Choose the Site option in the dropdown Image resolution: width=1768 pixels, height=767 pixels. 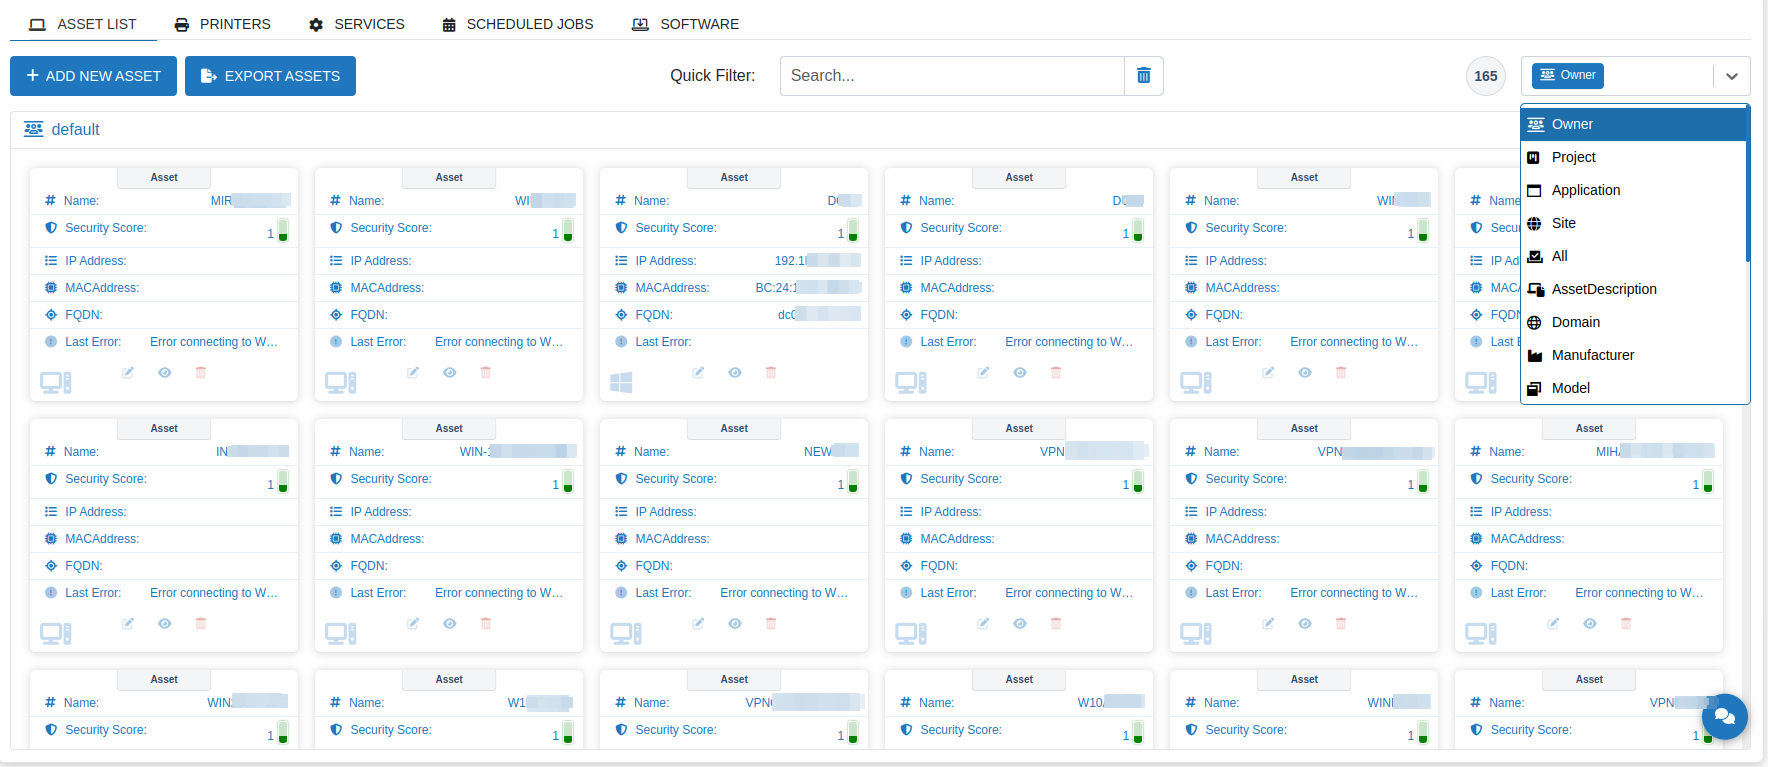[x=1563, y=223]
